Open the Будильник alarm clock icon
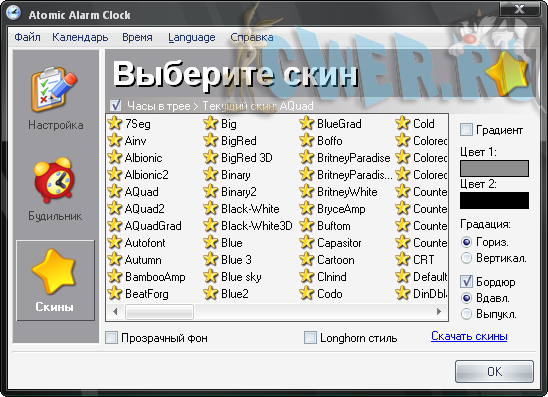548x397 pixels. [54, 180]
